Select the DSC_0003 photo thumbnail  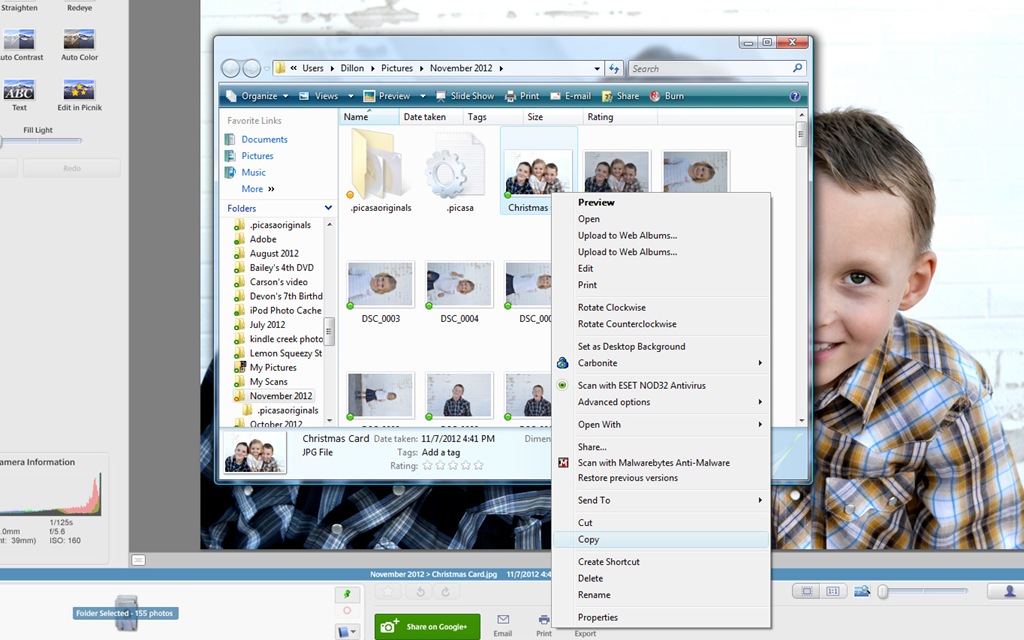point(381,285)
